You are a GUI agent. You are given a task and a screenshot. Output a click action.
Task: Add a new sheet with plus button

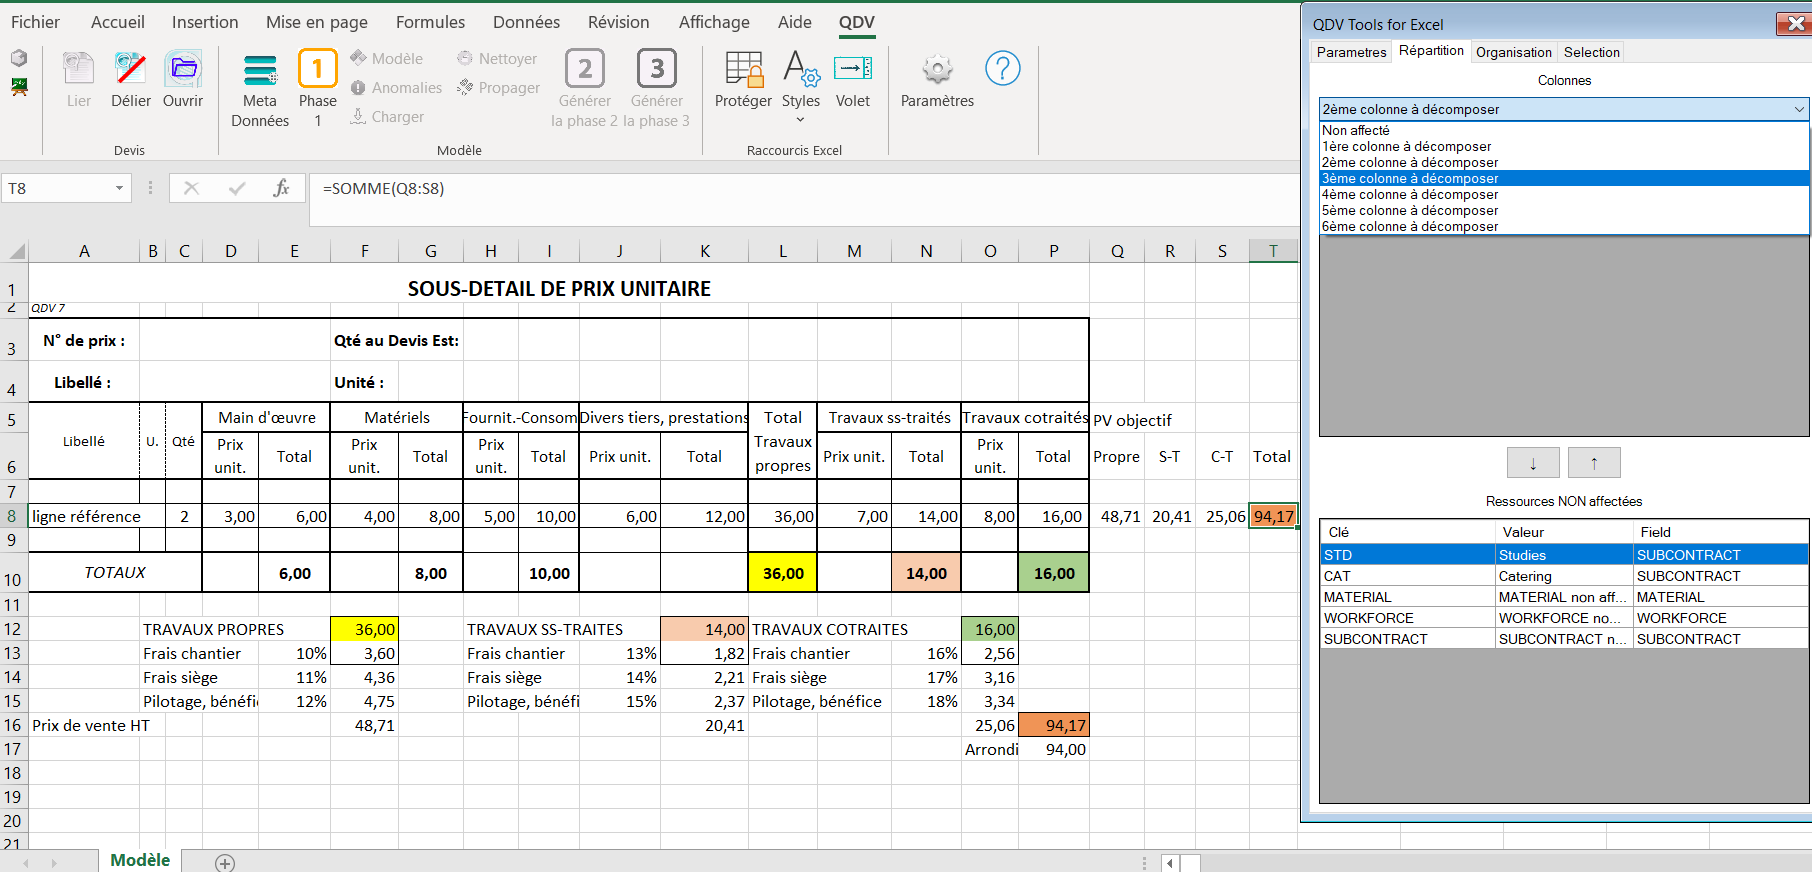(225, 862)
